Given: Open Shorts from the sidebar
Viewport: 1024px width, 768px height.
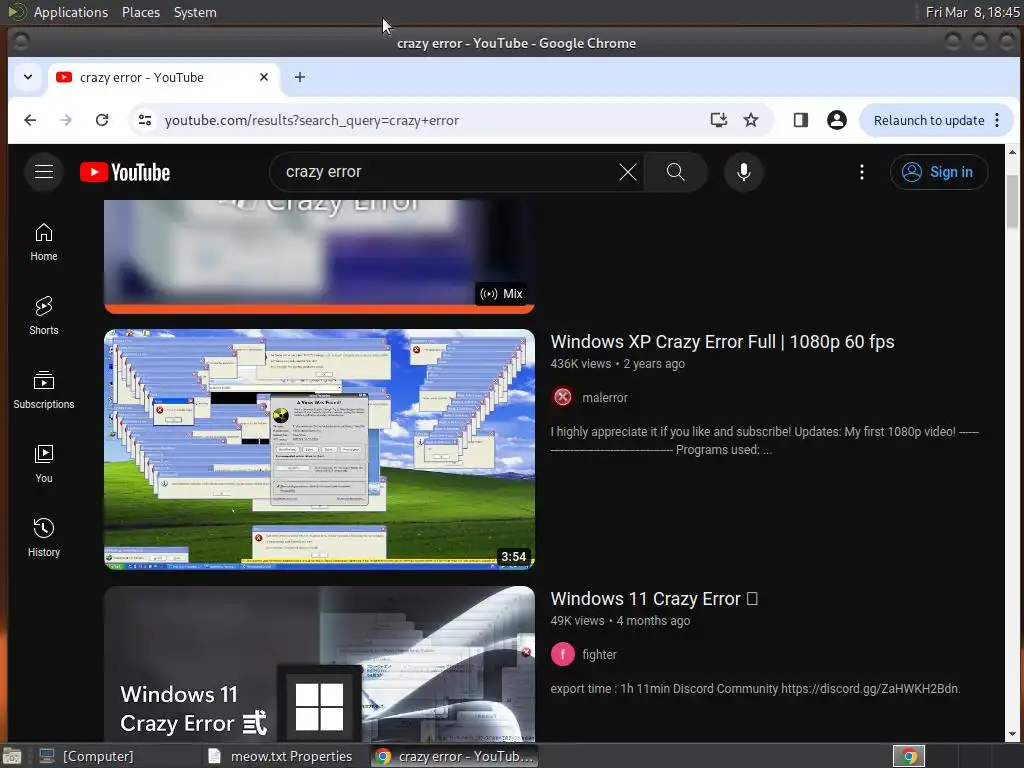Looking at the screenshot, I should 44,316.
